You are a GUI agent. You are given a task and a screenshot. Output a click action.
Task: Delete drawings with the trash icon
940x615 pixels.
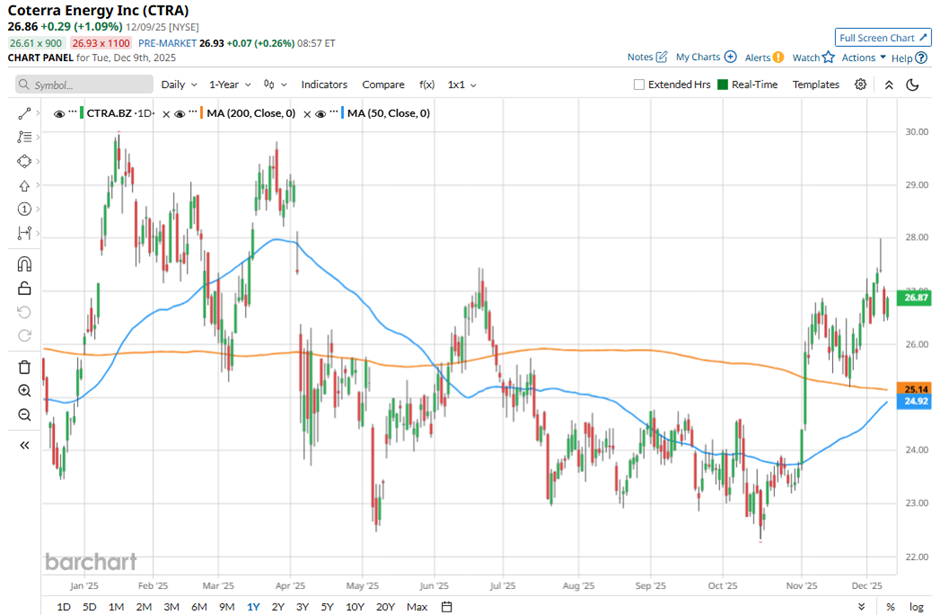coord(24,367)
